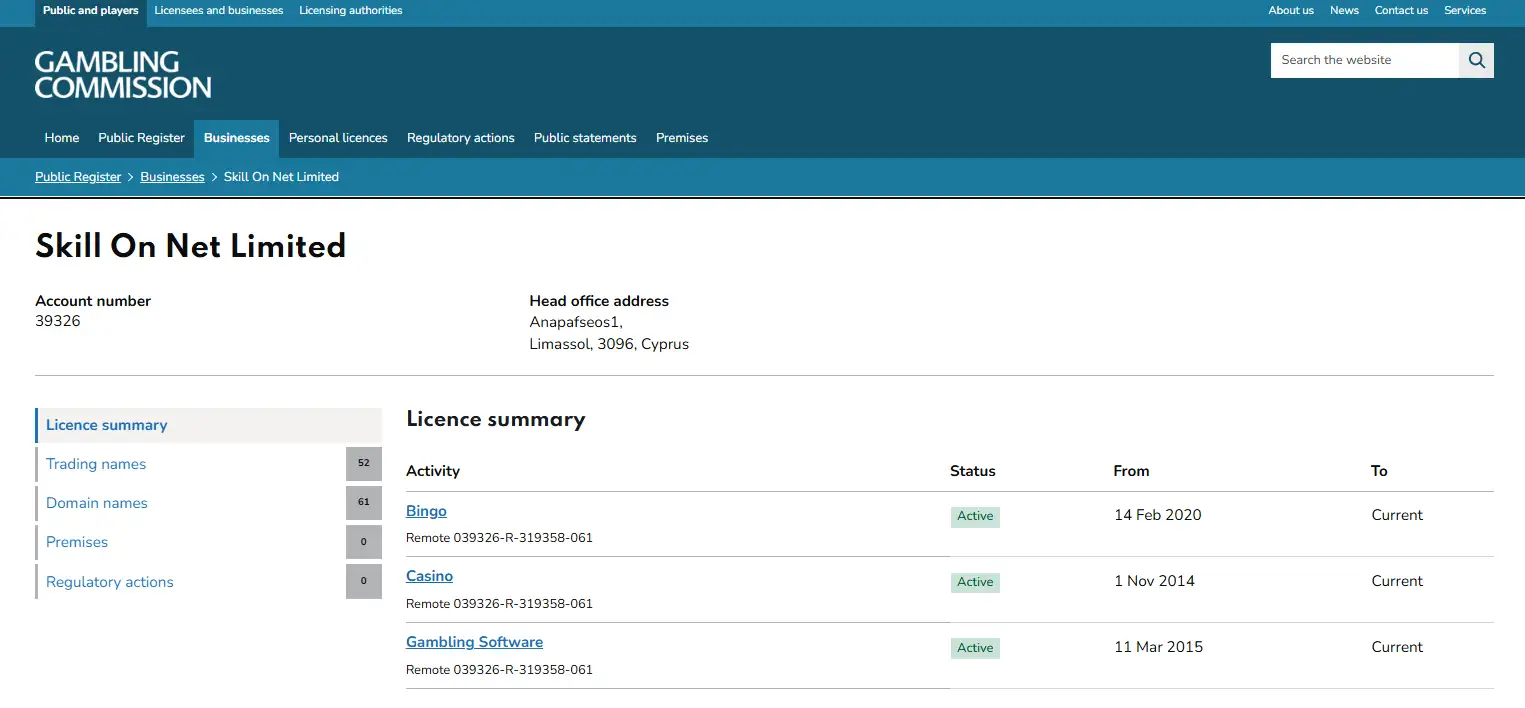Click the 61 count badge
Screen dimensions: 1525x708
coord(364,503)
